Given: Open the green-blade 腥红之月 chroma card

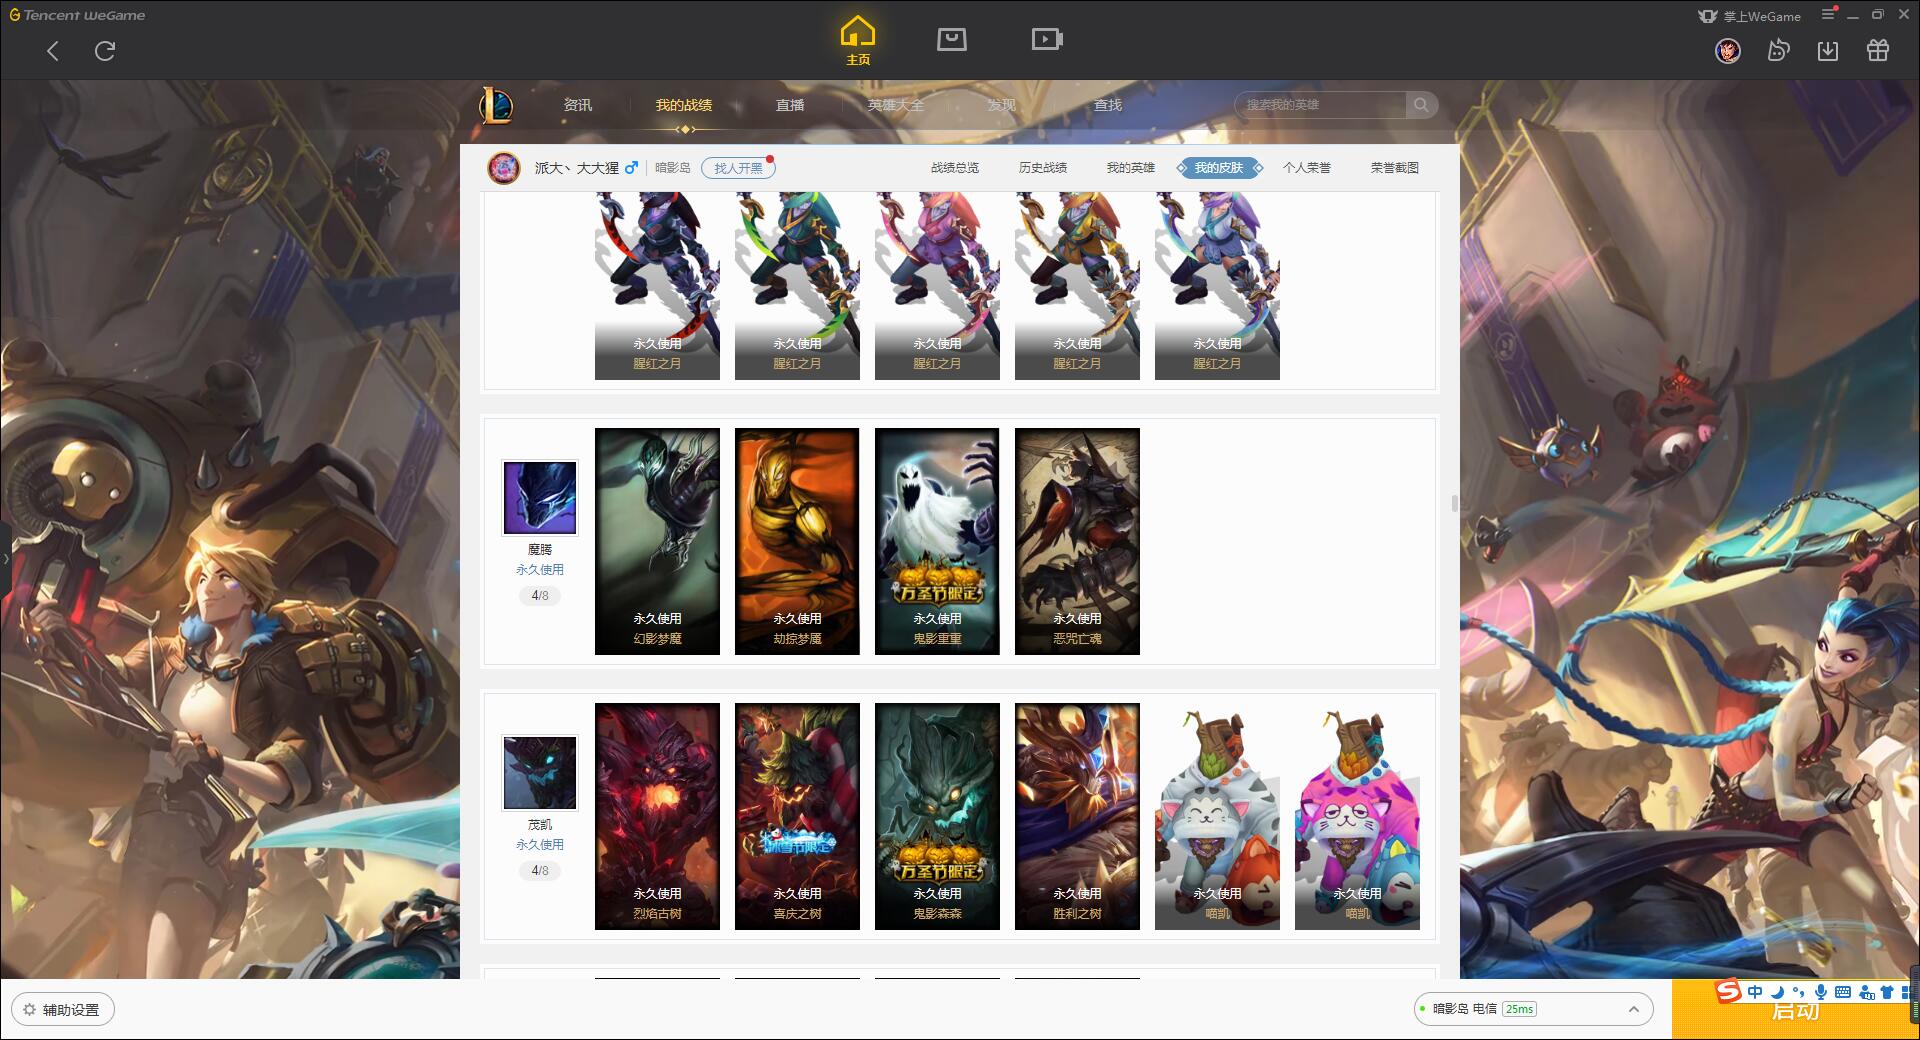Looking at the screenshot, I should click(797, 286).
